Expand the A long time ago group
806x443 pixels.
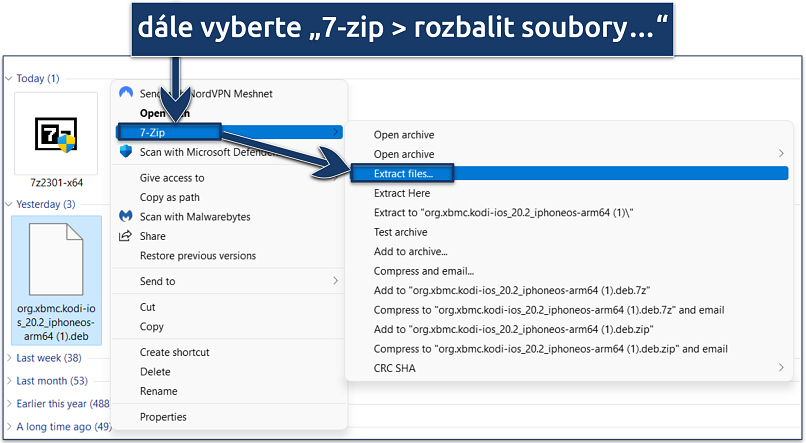(x=9, y=427)
